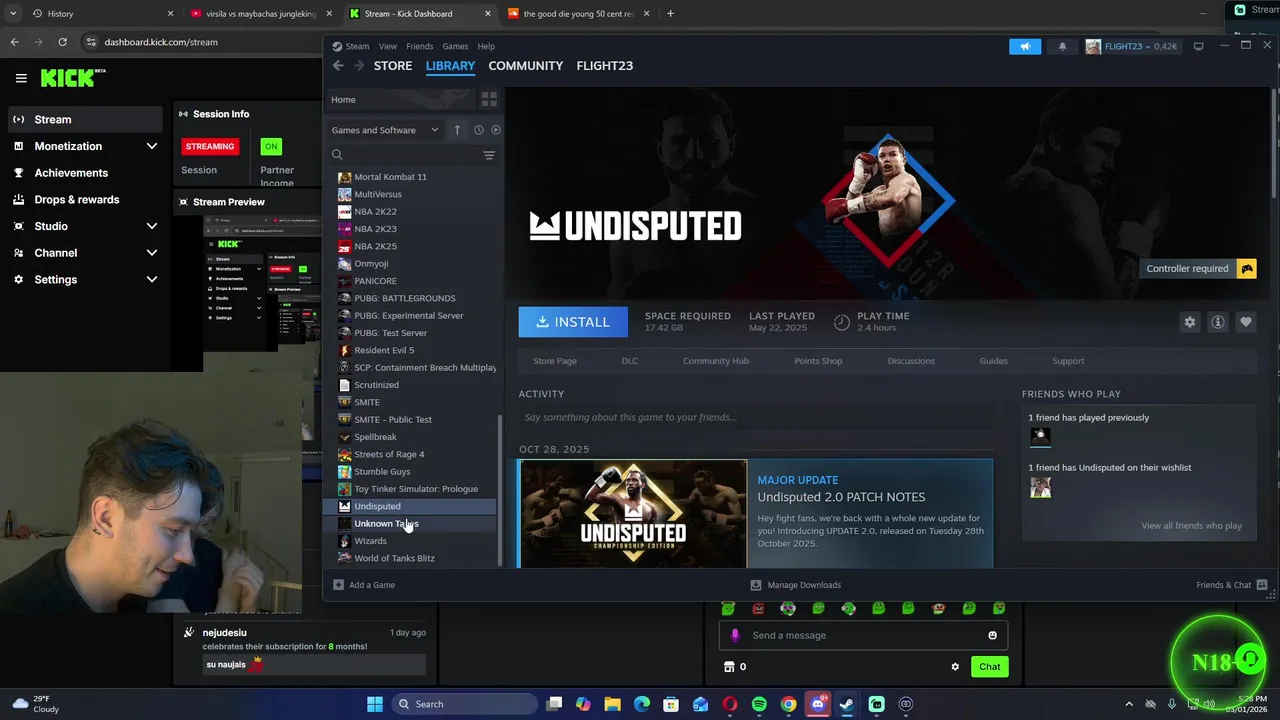Open the library advanced filter icon
Image resolution: width=1280 pixels, height=720 pixels.
[x=489, y=155]
